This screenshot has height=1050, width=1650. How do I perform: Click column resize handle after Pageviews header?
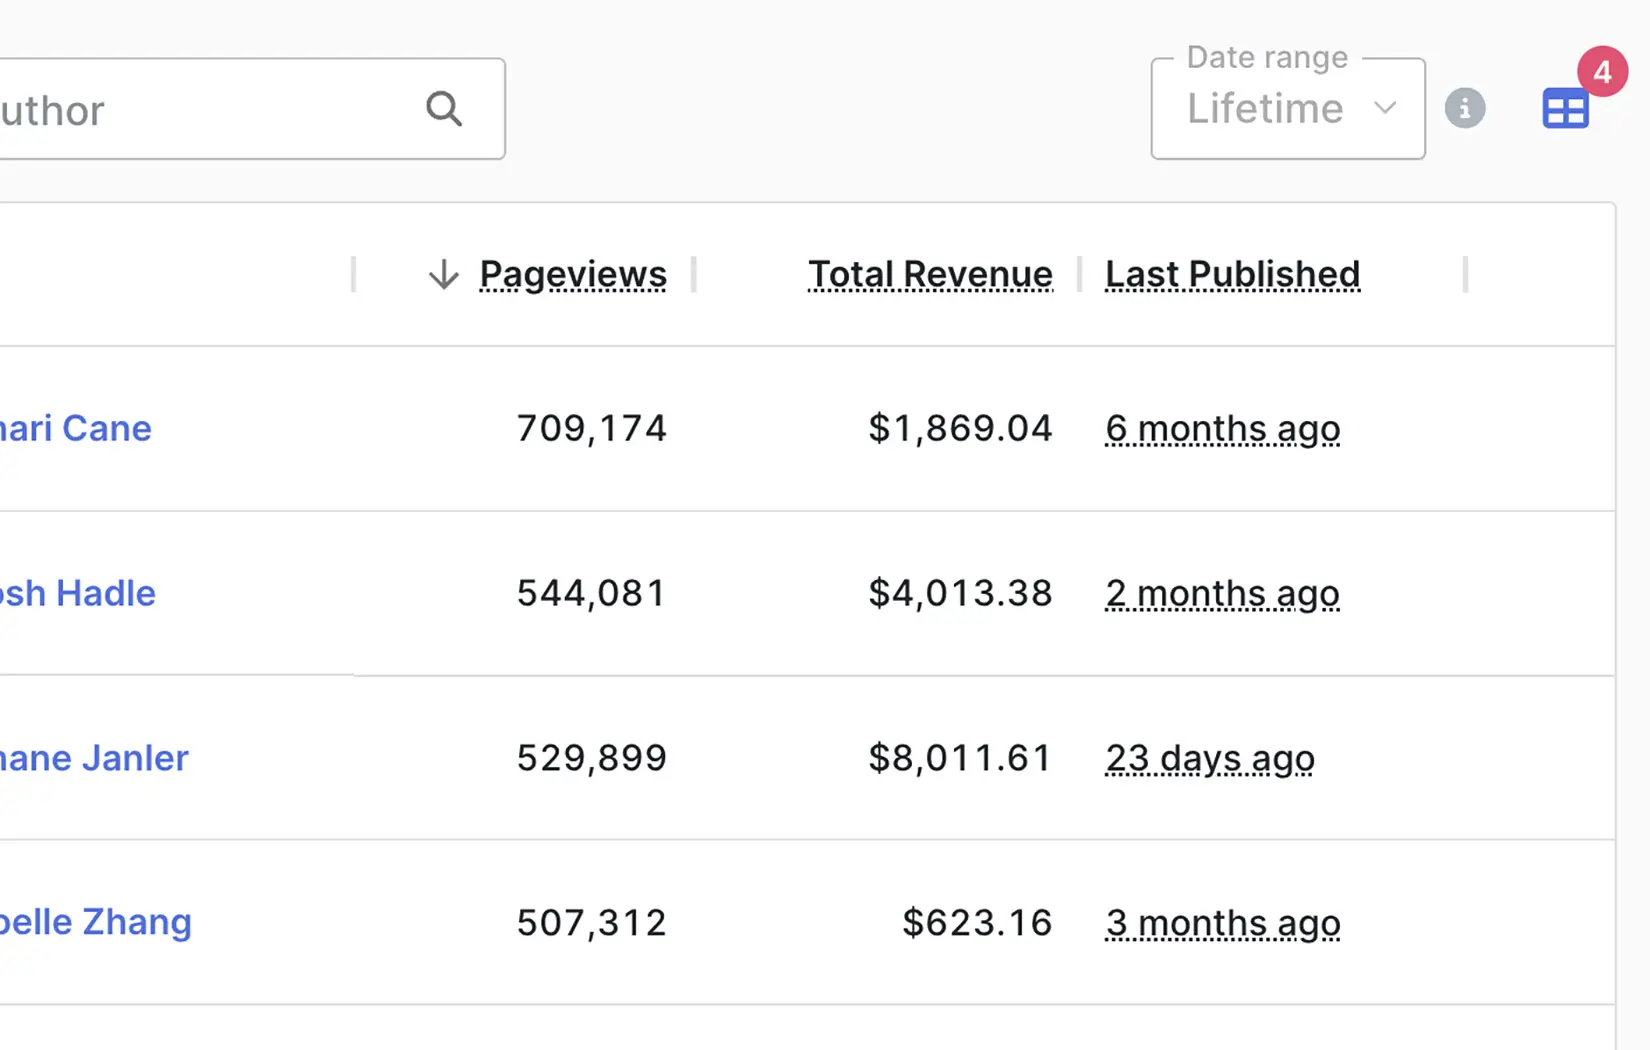(x=693, y=274)
